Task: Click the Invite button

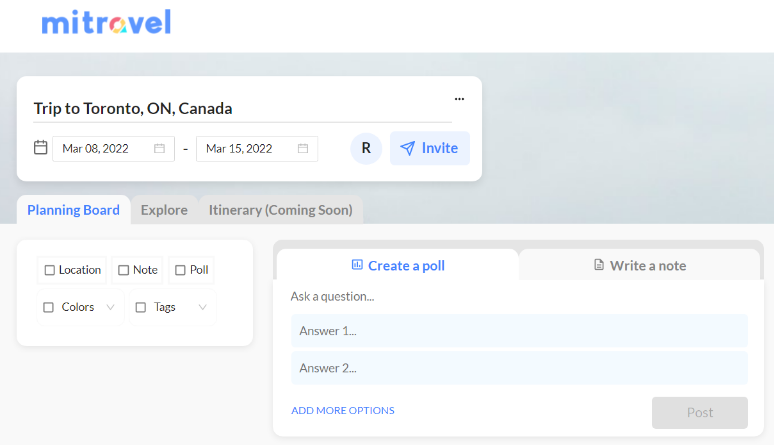Action: point(429,148)
